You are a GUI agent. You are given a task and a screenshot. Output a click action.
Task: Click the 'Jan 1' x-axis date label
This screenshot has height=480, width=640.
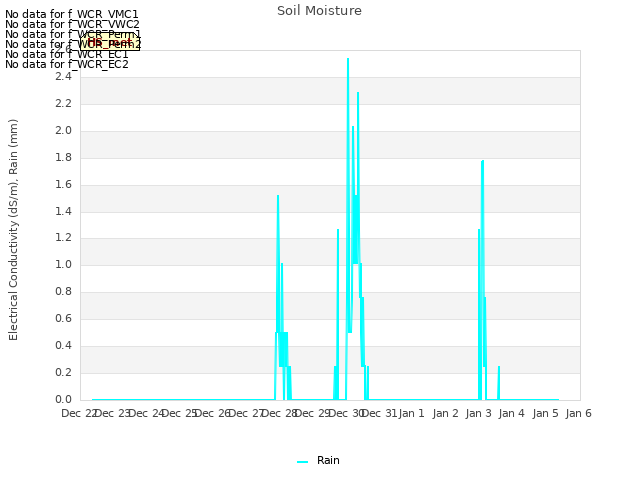(412, 413)
